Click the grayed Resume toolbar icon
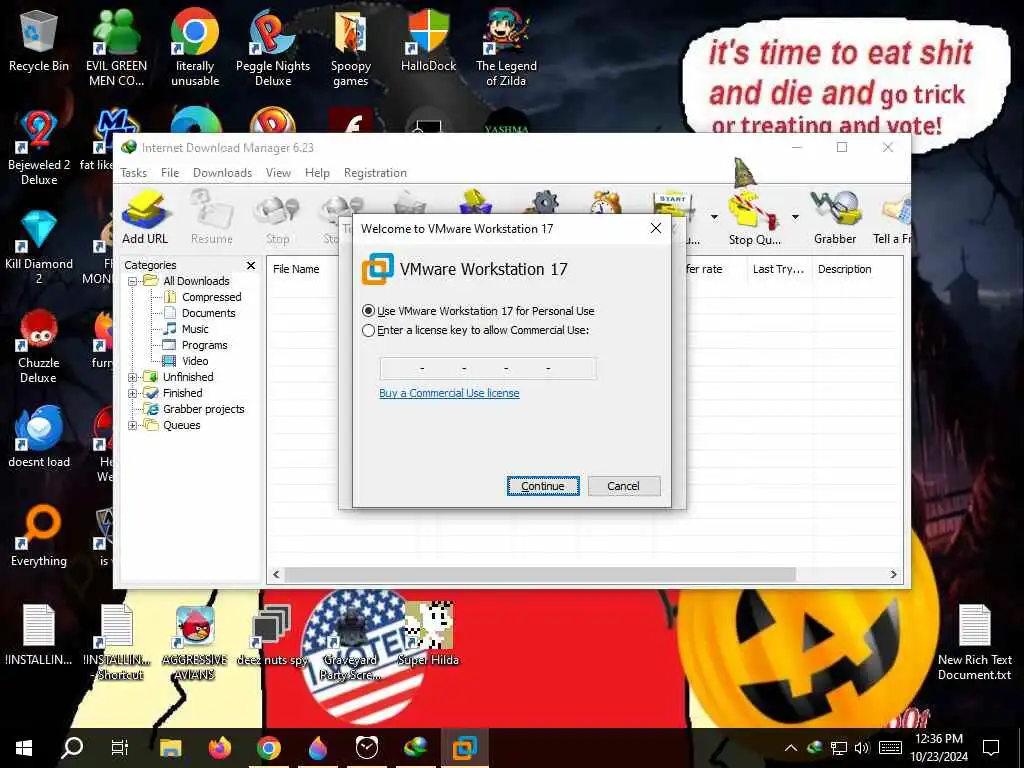 click(212, 217)
